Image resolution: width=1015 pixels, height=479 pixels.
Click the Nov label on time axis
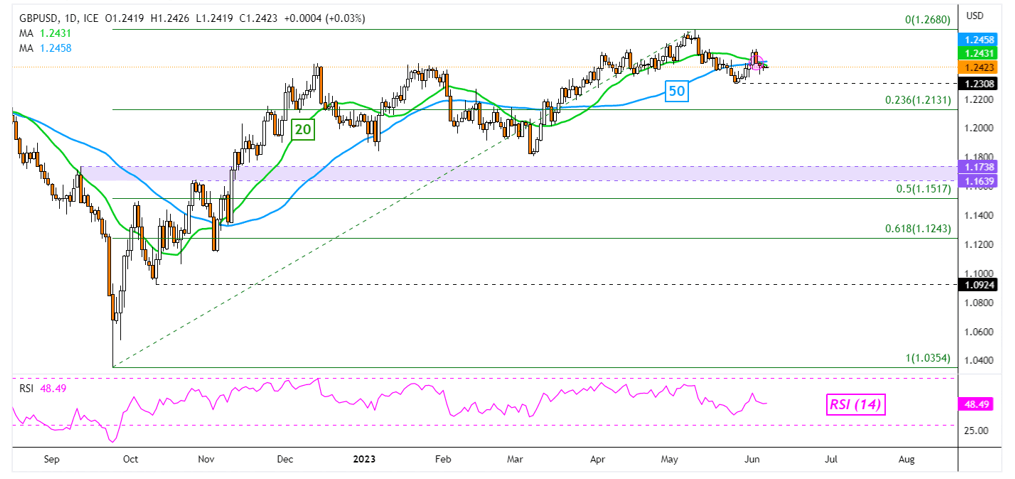coord(206,459)
